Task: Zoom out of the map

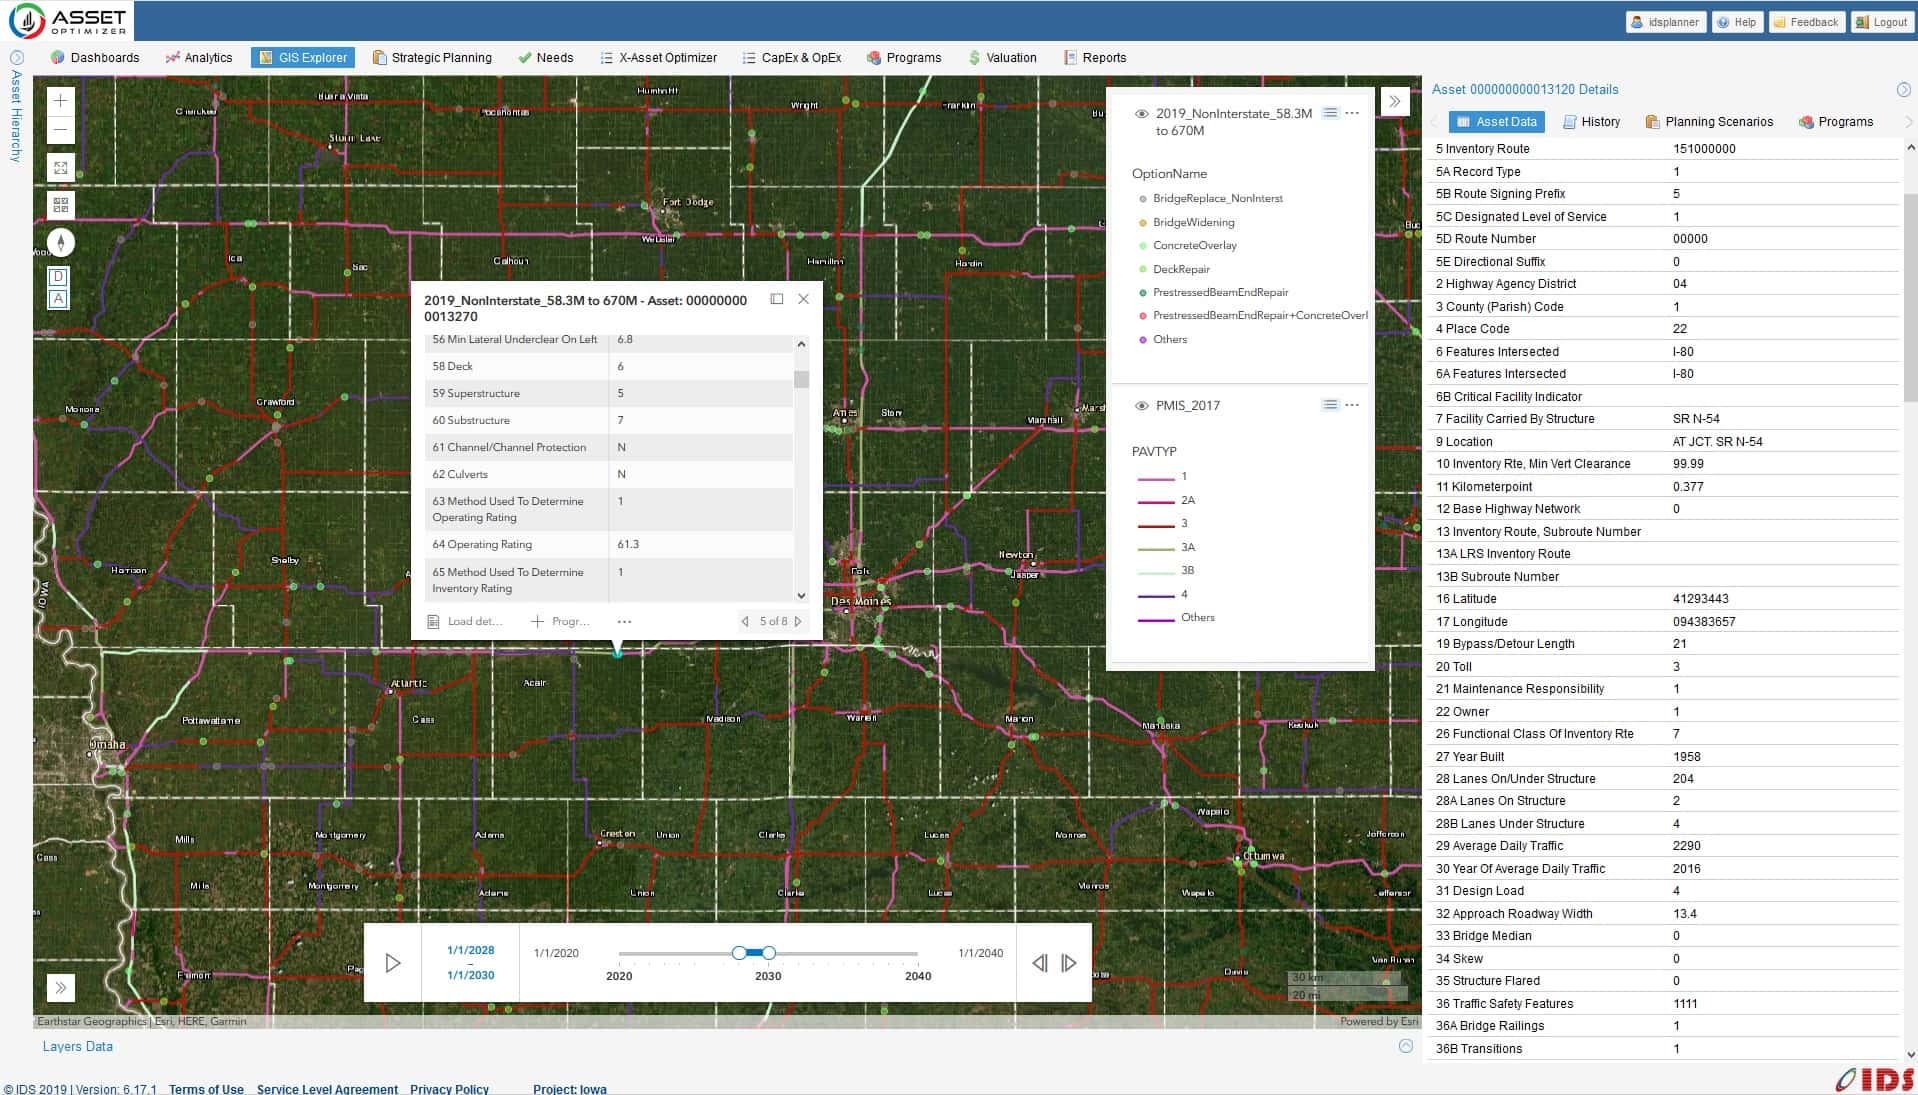Action: pyautogui.click(x=60, y=130)
